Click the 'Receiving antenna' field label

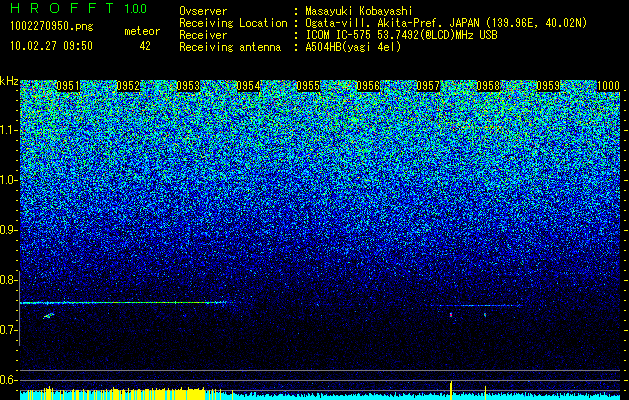tap(230, 47)
